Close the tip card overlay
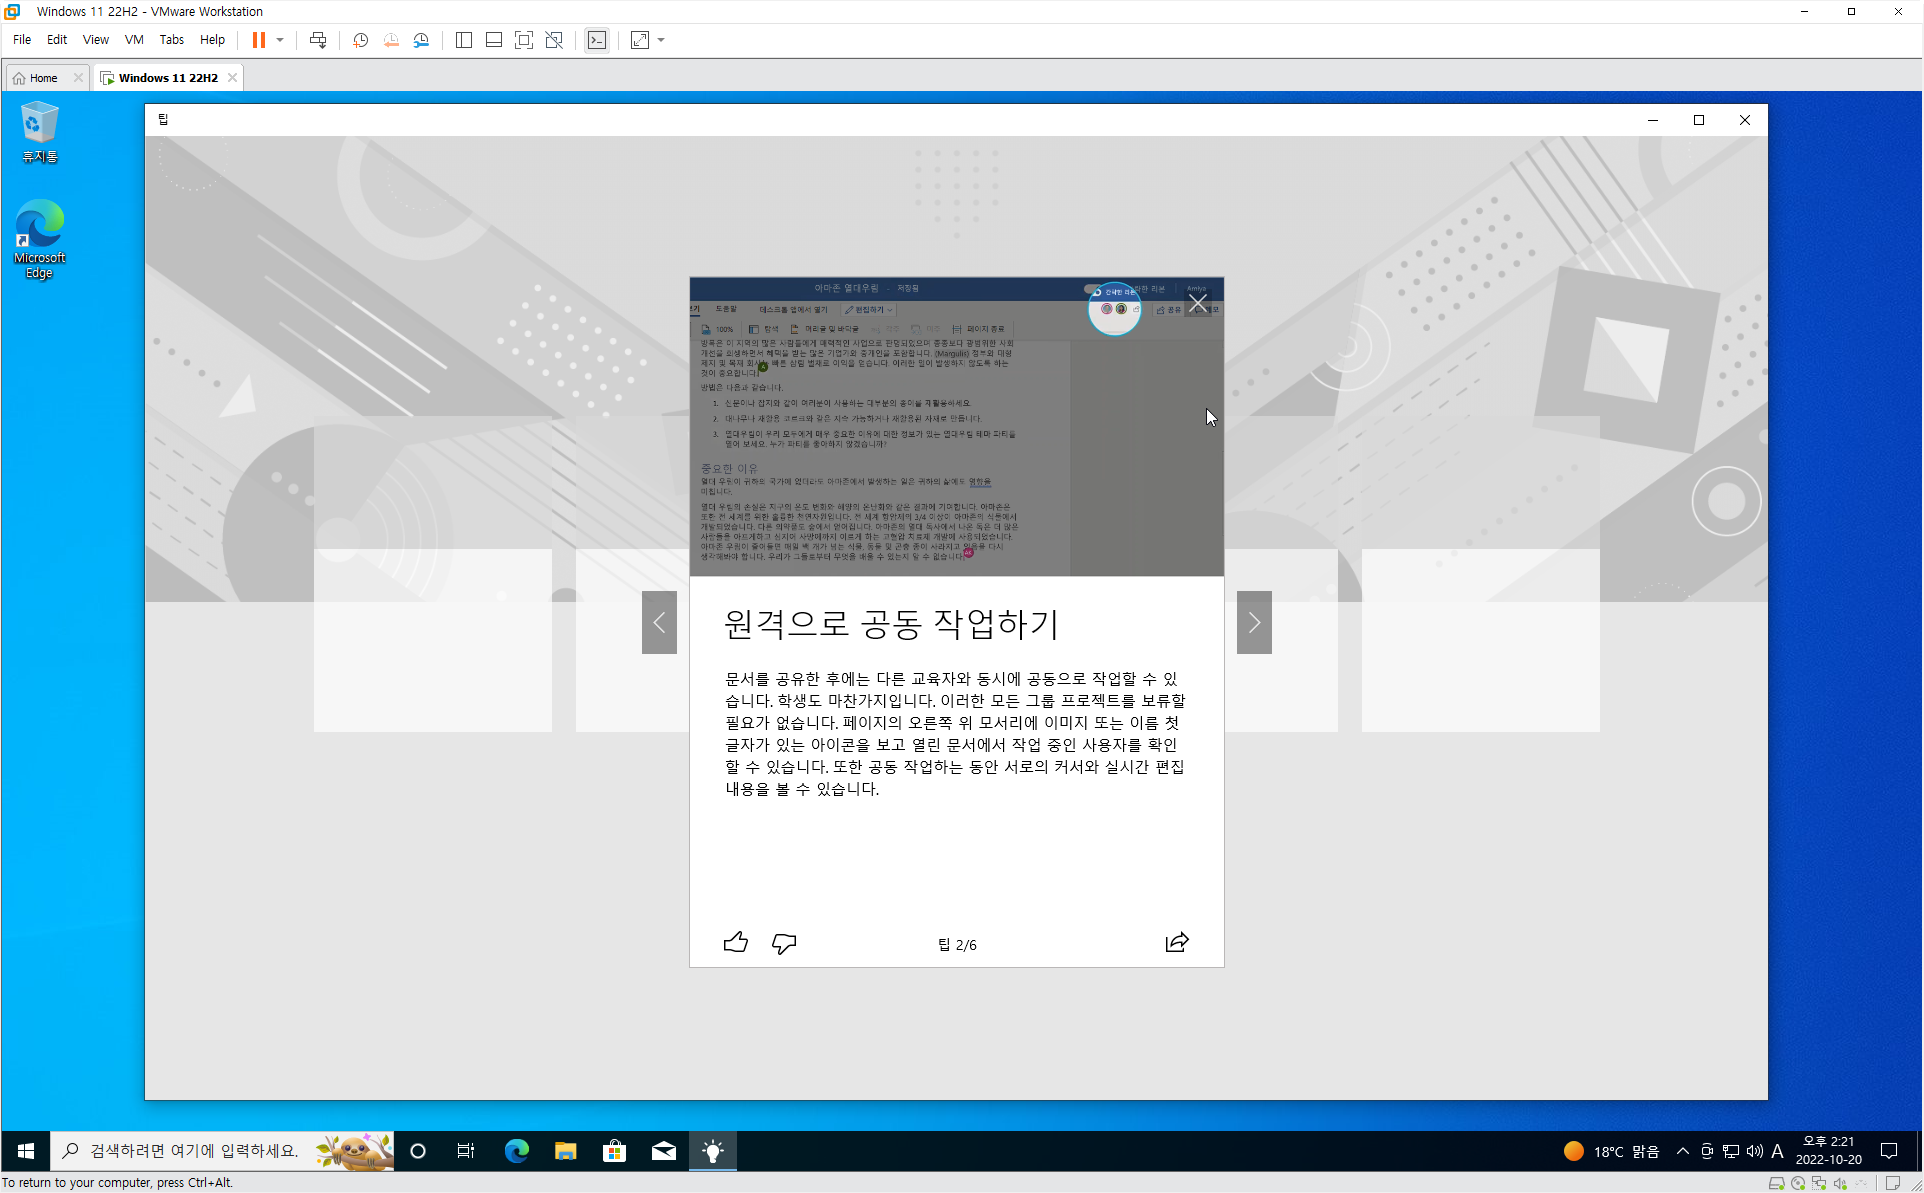 pyautogui.click(x=1198, y=303)
